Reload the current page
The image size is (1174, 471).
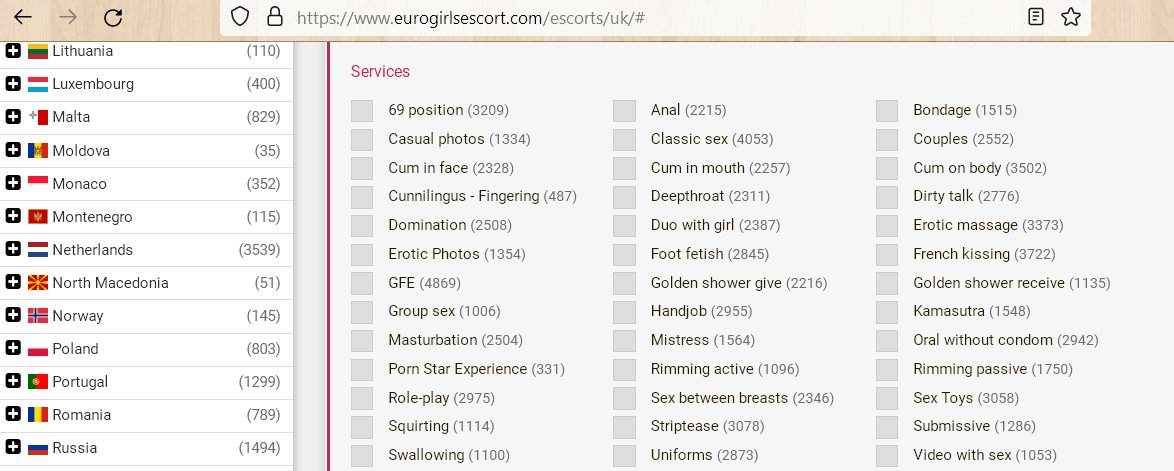tap(113, 16)
